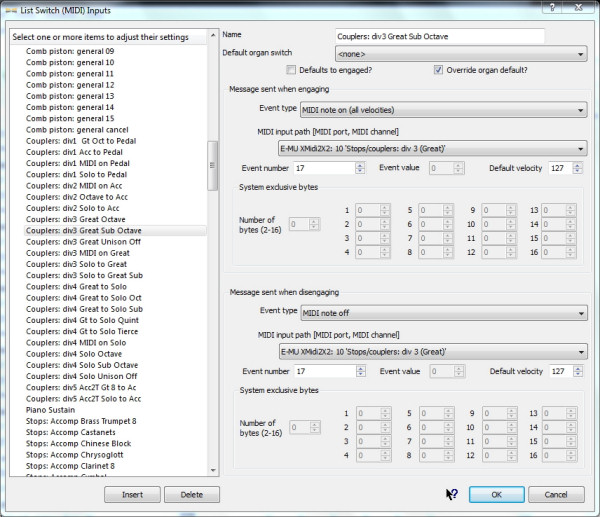Open the Default organ switch dropdown
The width and height of the screenshot is (600, 517).
(461, 54)
